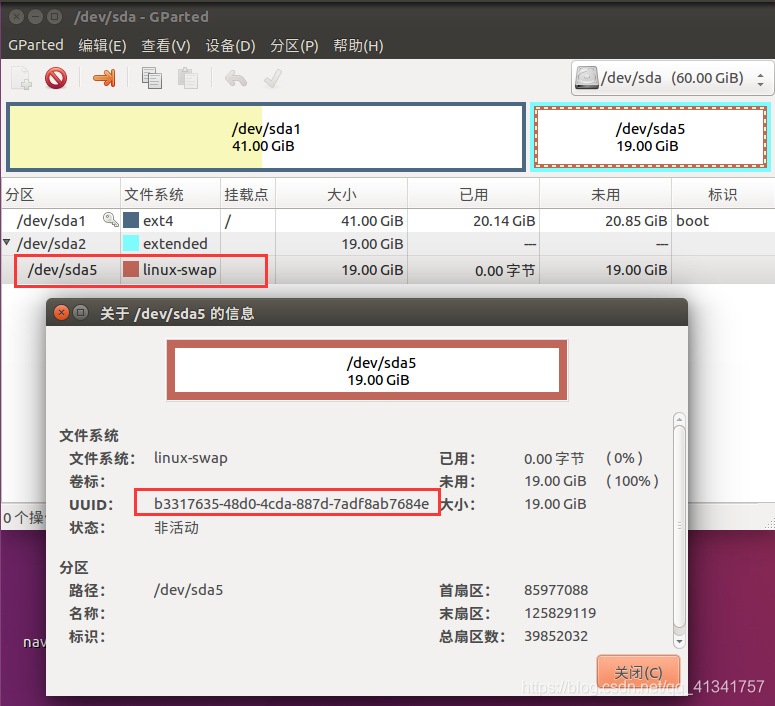This screenshot has height=706, width=775.
Task: Click the extended cyan color swatch
Action: point(130,243)
